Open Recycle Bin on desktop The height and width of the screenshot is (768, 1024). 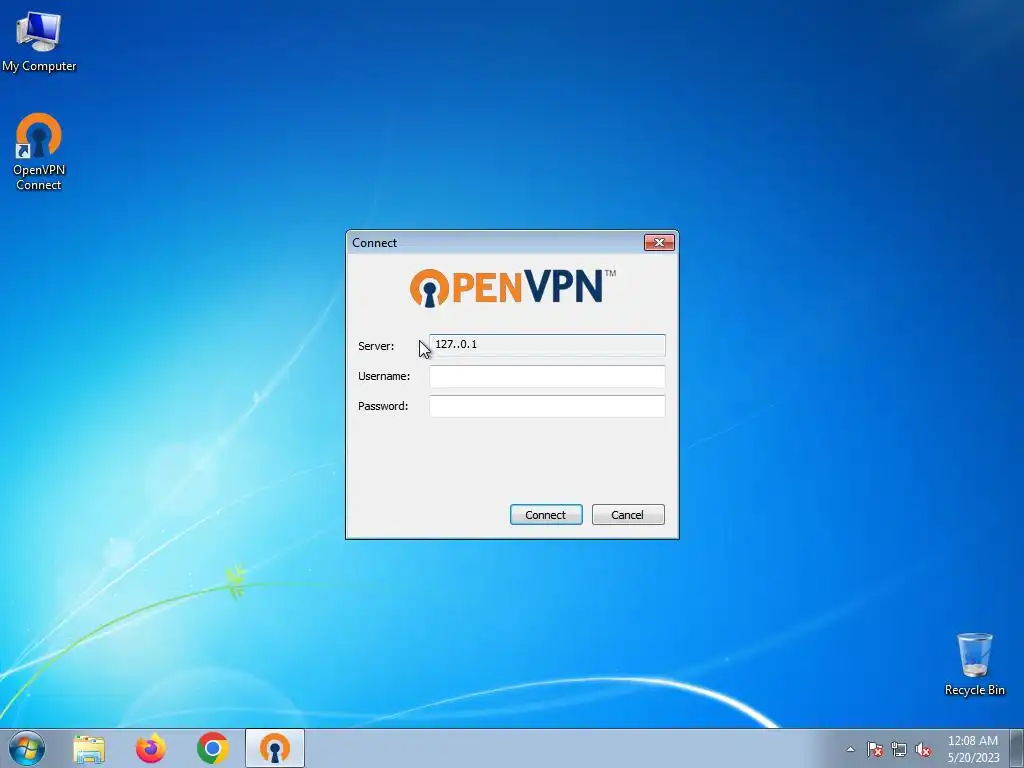[x=974, y=664]
